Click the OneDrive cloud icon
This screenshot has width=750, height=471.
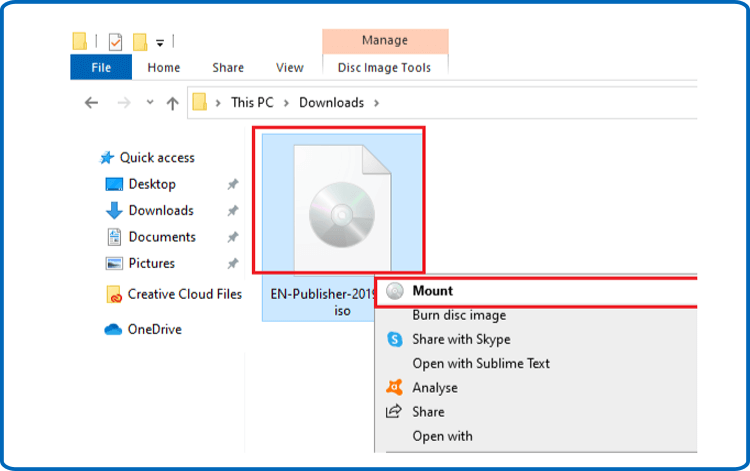[x=113, y=329]
